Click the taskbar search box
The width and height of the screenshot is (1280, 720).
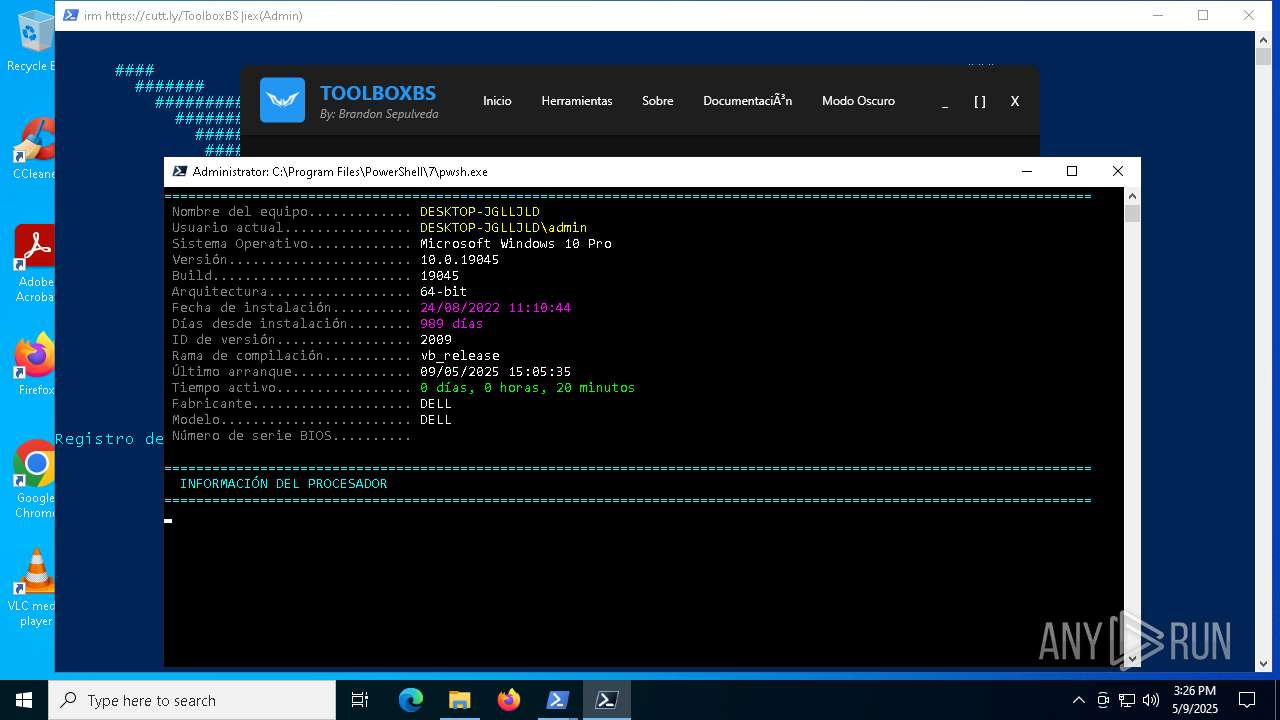(x=192, y=700)
